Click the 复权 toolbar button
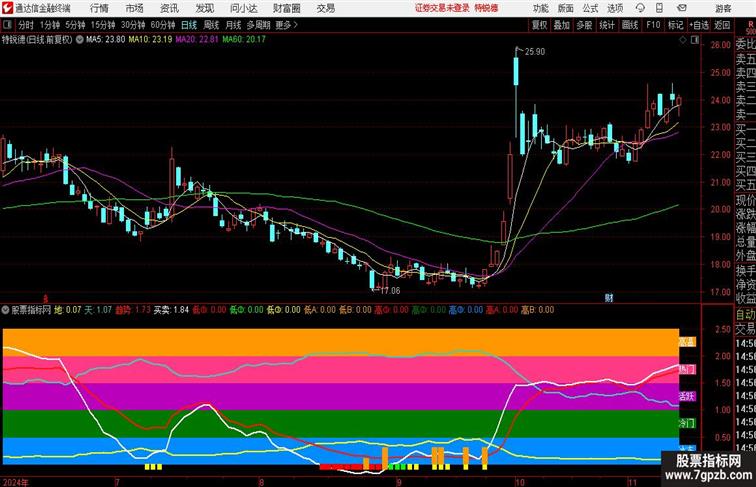 click(539, 25)
